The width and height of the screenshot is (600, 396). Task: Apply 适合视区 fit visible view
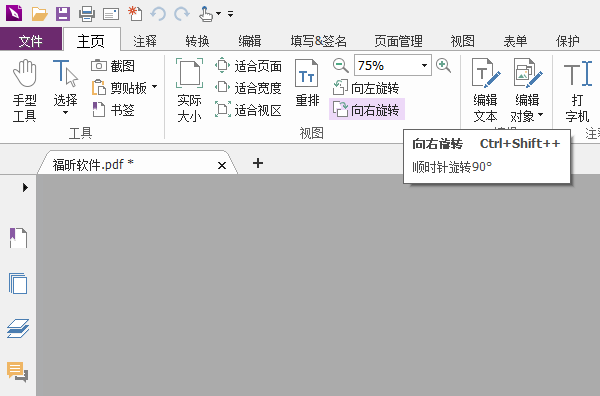248,110
